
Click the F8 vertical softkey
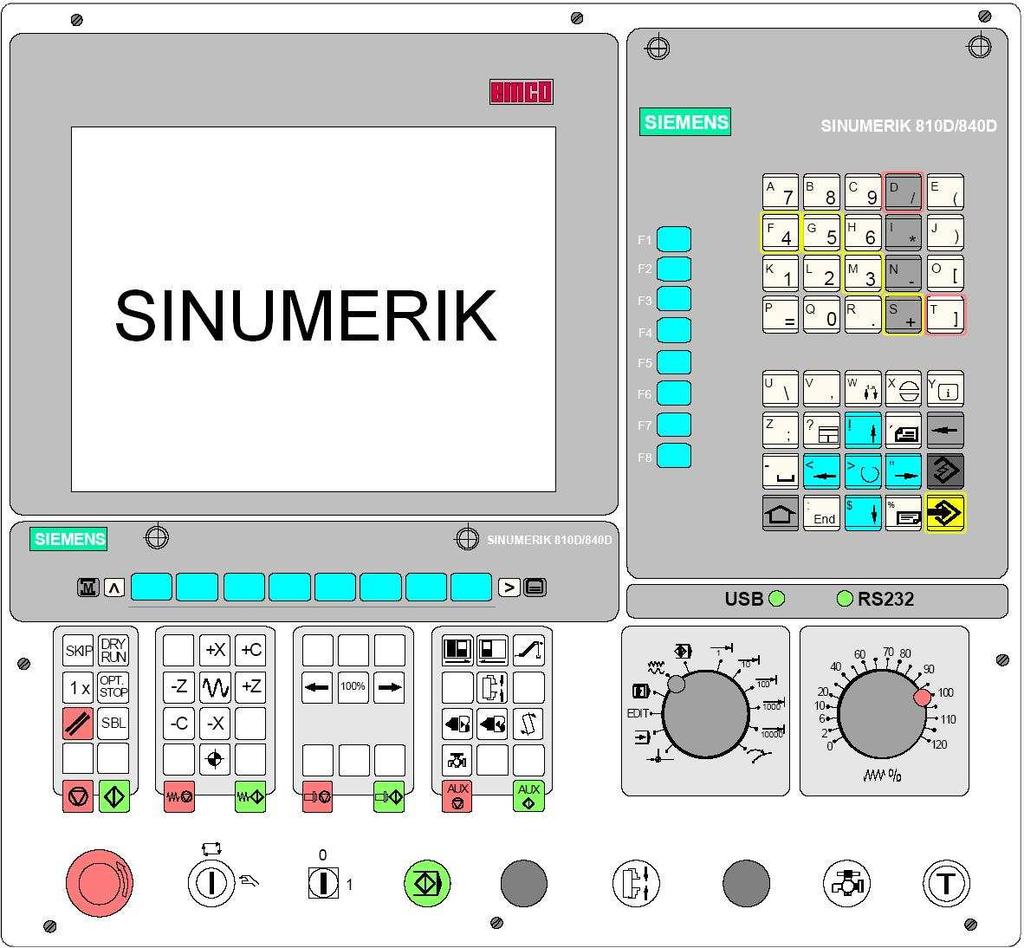[x=673, y=455]
